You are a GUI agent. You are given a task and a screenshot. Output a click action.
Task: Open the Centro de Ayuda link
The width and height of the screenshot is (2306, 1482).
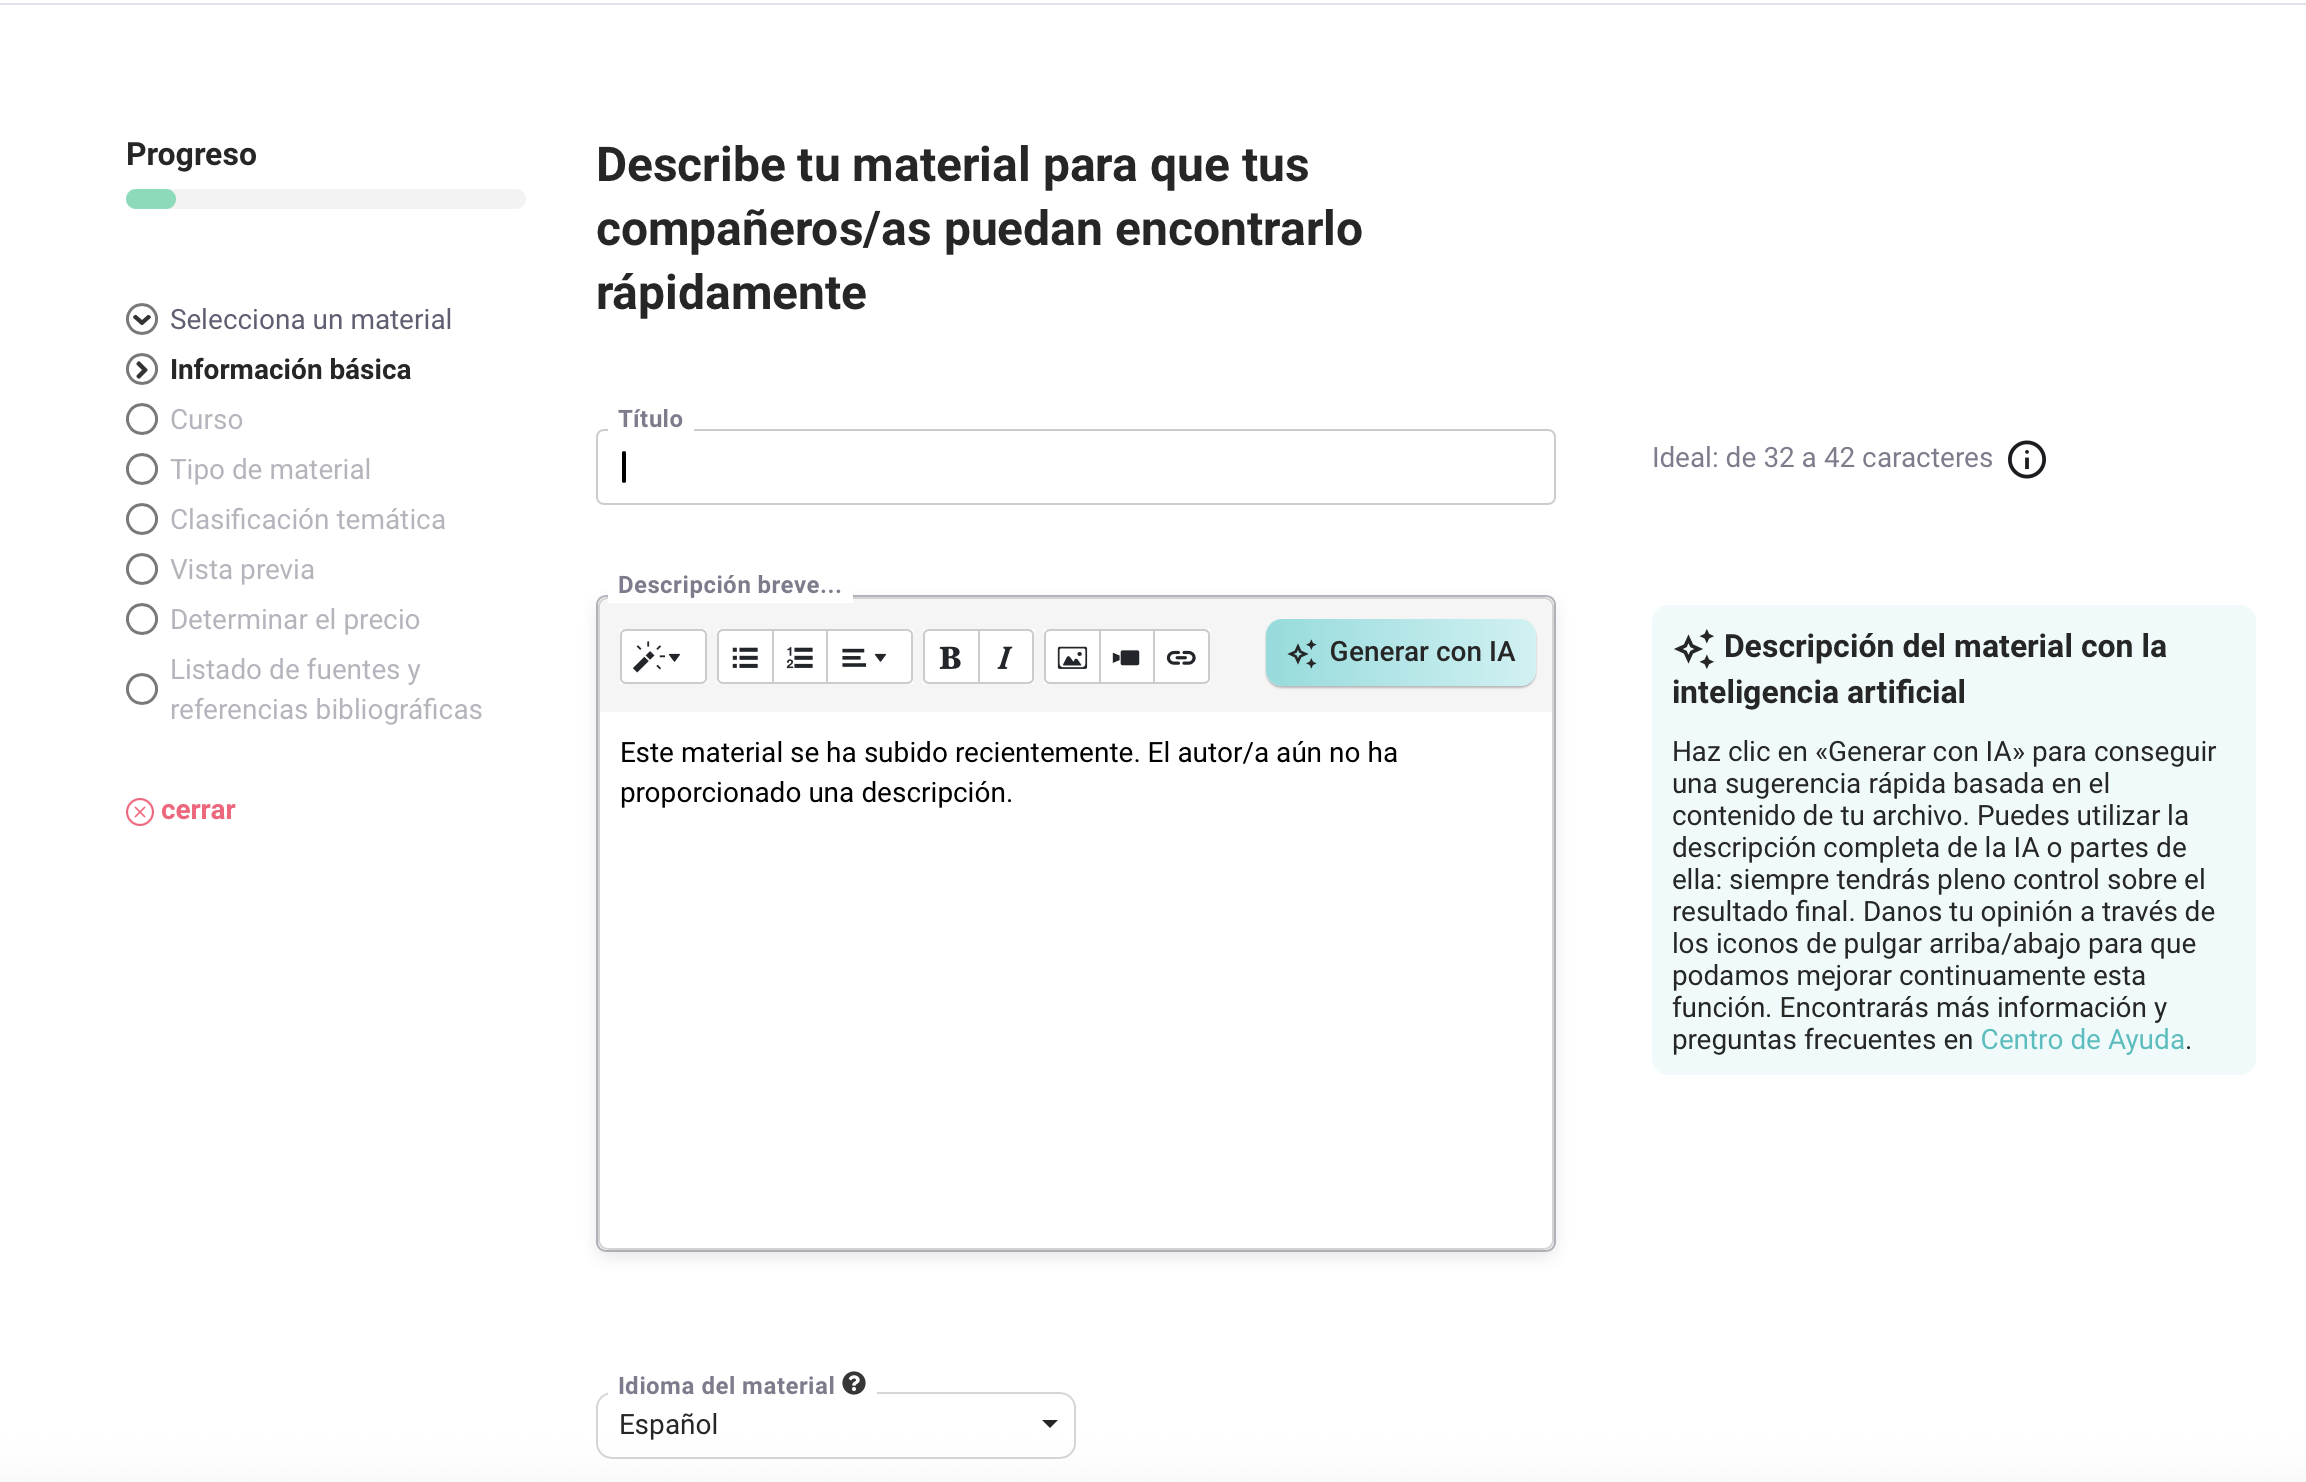2081,1039
